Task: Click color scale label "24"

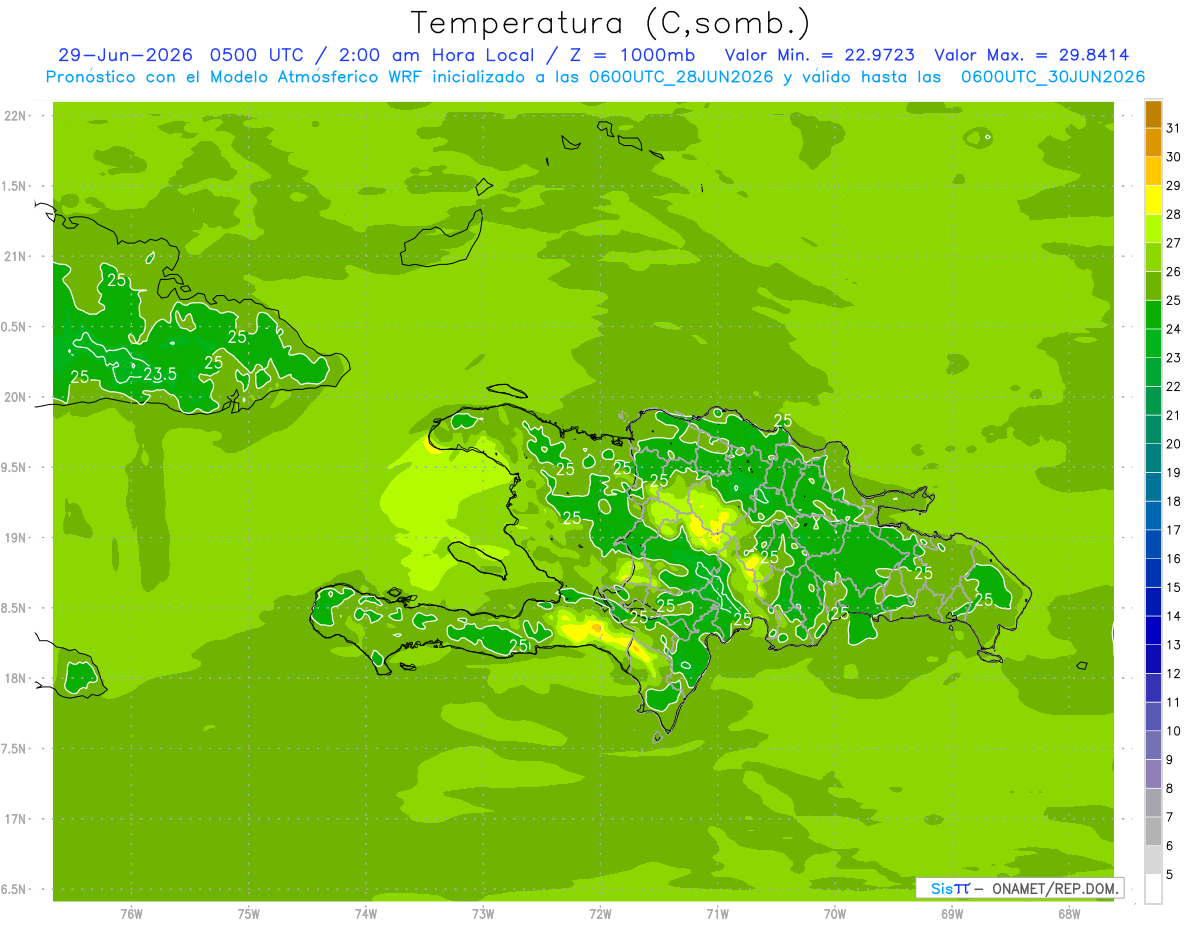Action: tap(1174, 329)
